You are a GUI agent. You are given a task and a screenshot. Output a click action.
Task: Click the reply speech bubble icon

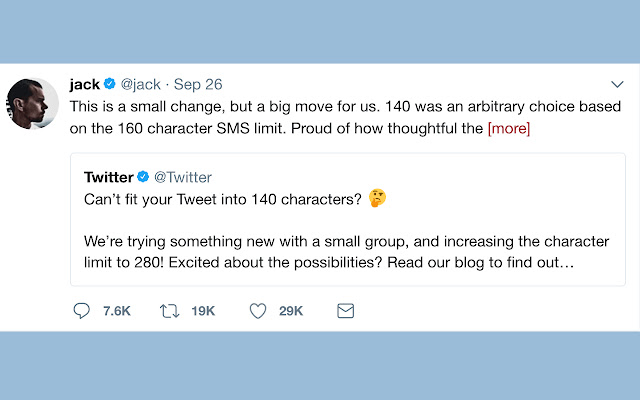82,311
